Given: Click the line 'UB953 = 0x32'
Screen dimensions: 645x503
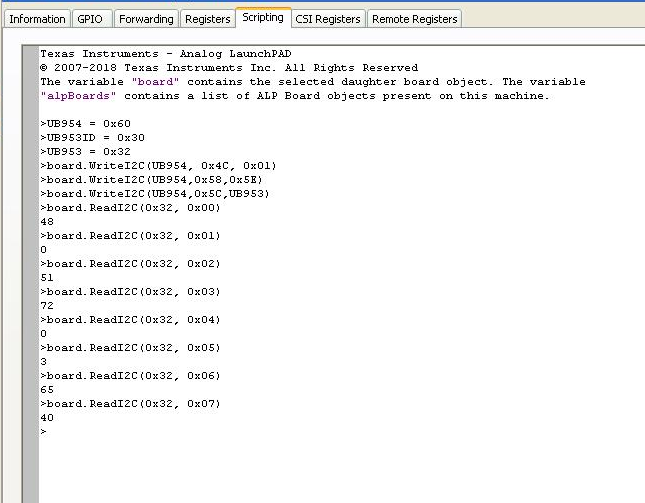Looking at the screenshot, I should 86,152.
